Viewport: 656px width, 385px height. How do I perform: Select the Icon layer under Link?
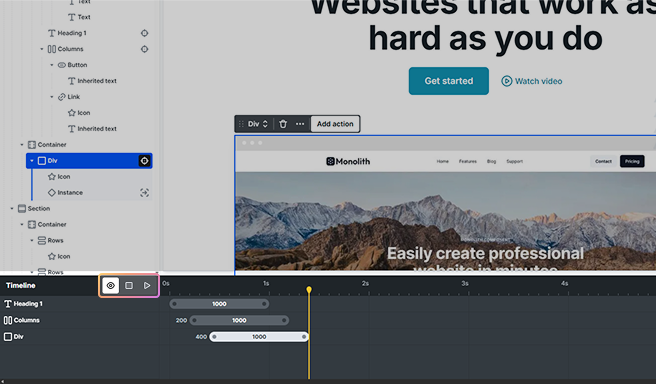coord(79,113)
